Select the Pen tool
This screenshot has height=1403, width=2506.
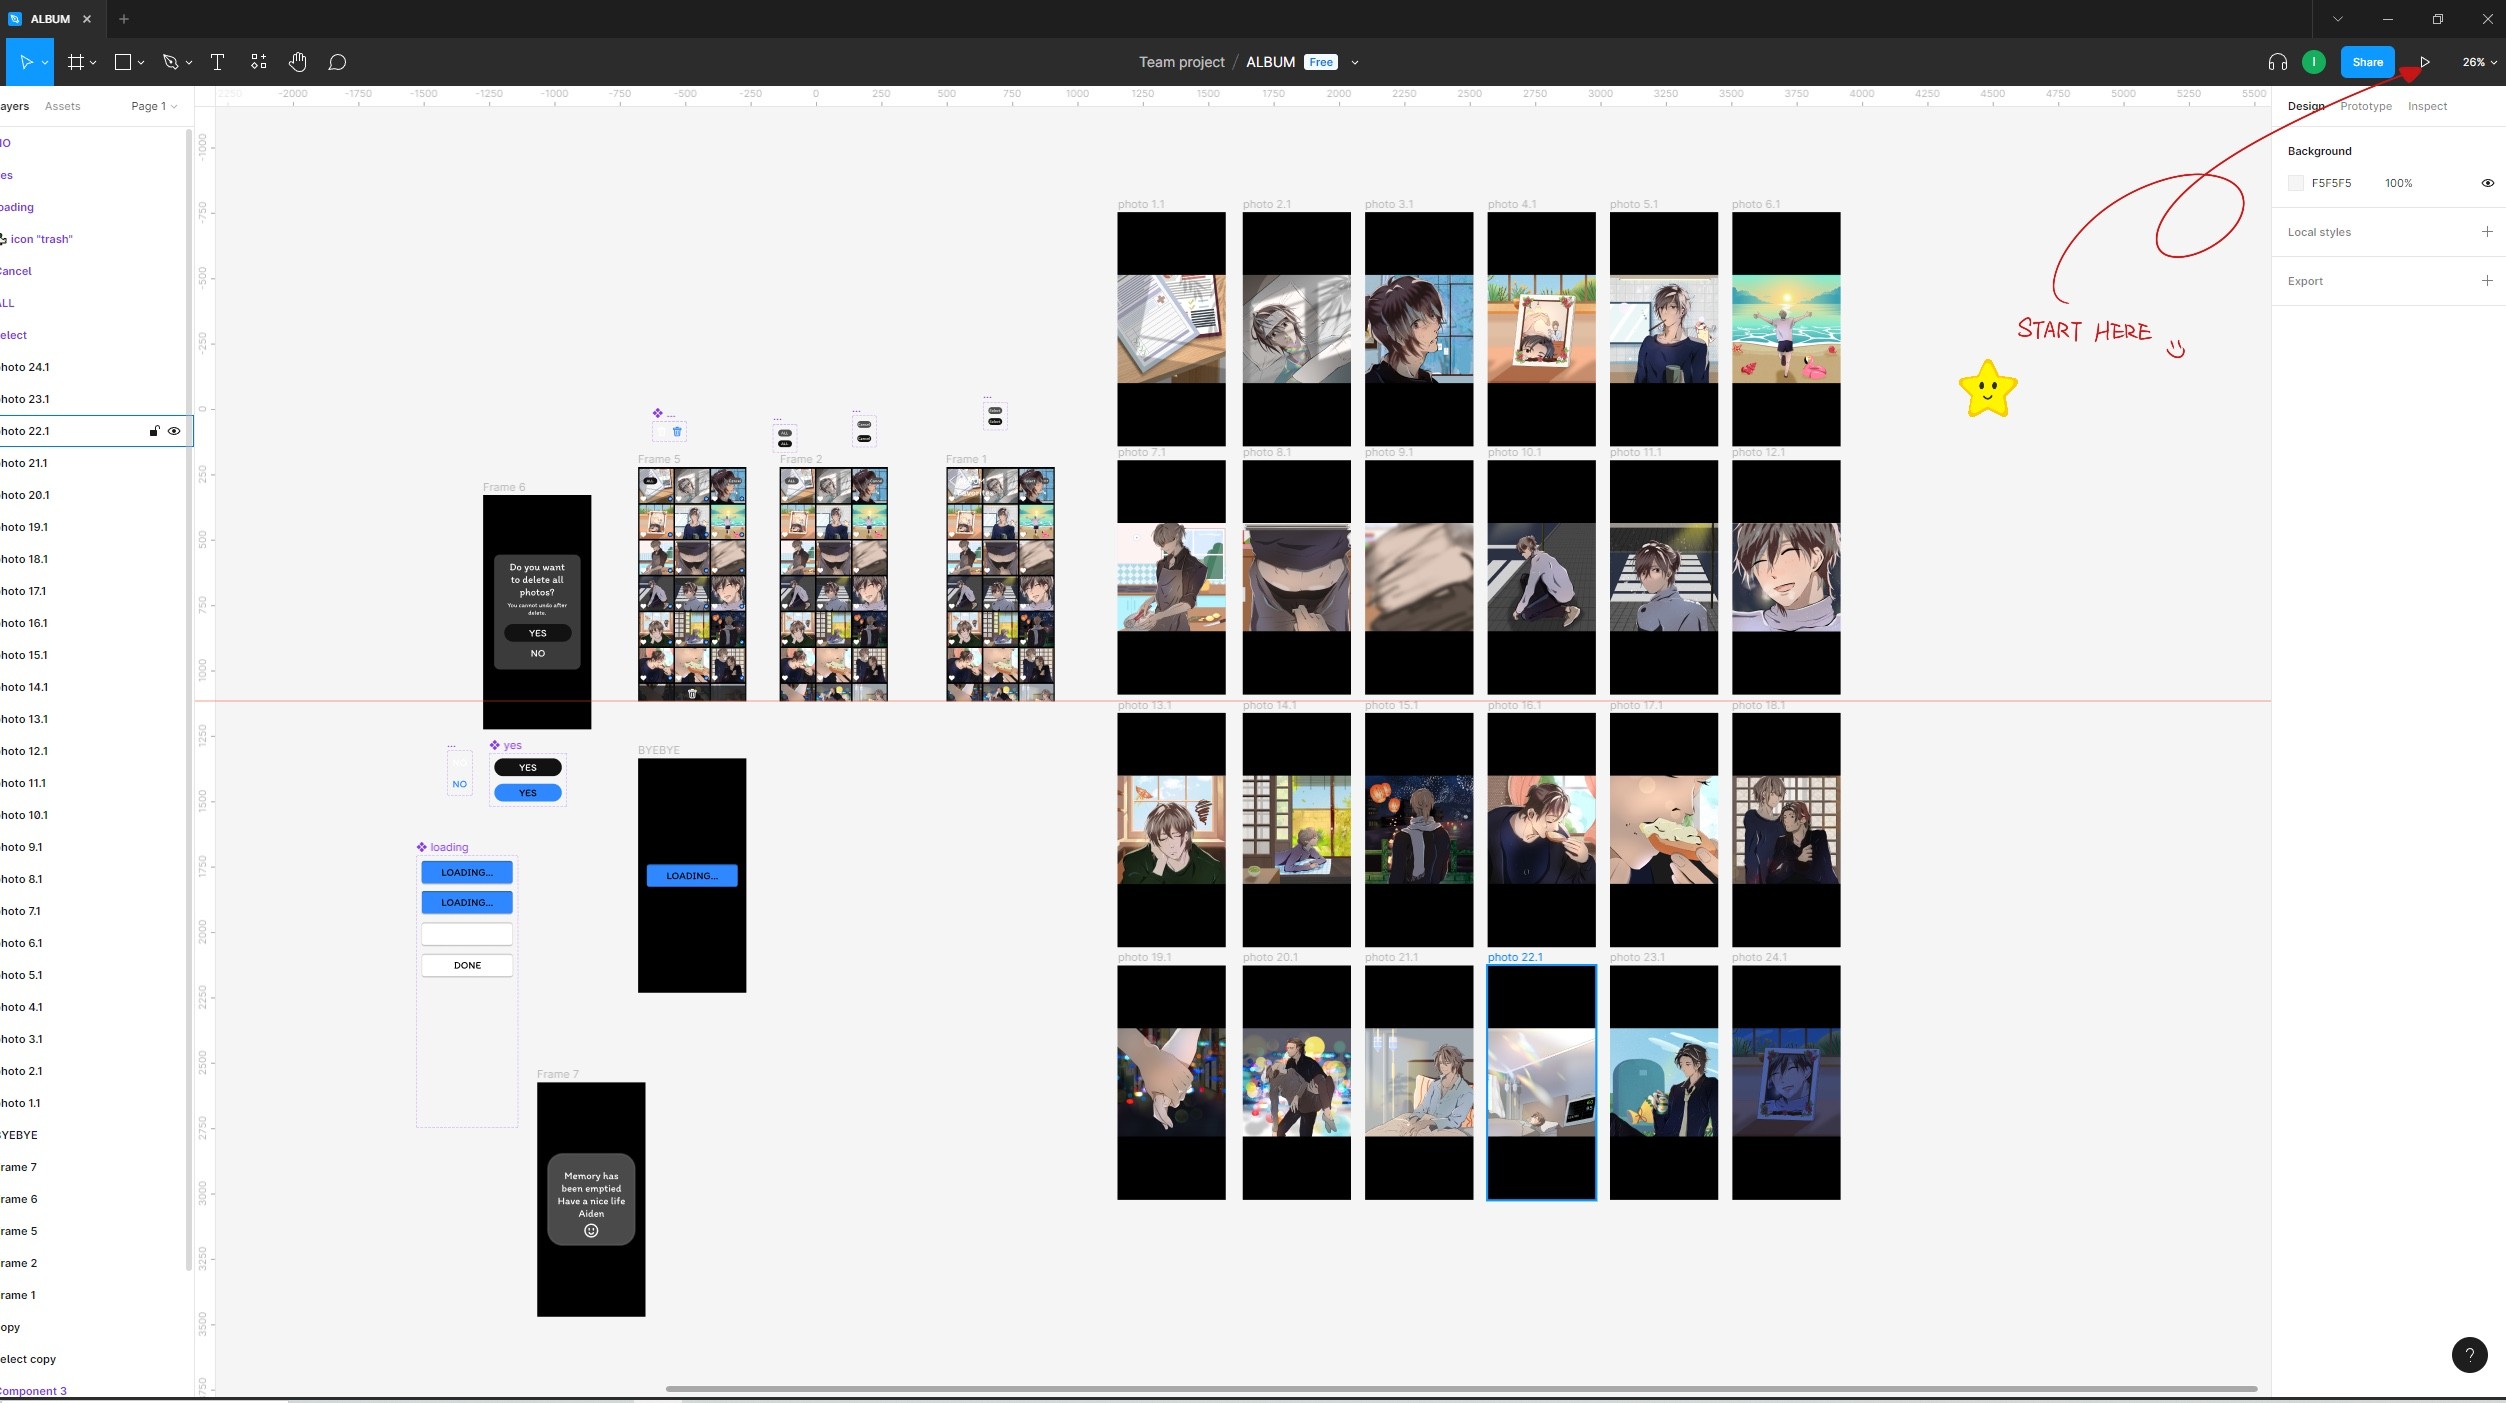coord(170,62)
